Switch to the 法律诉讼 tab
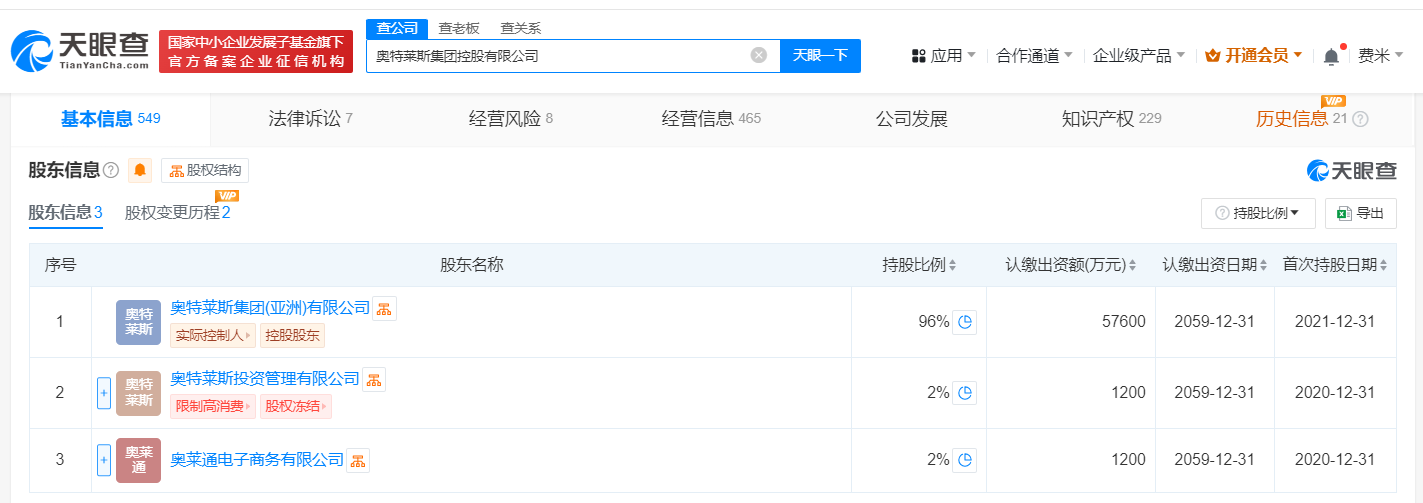 (x=311, y=119)
